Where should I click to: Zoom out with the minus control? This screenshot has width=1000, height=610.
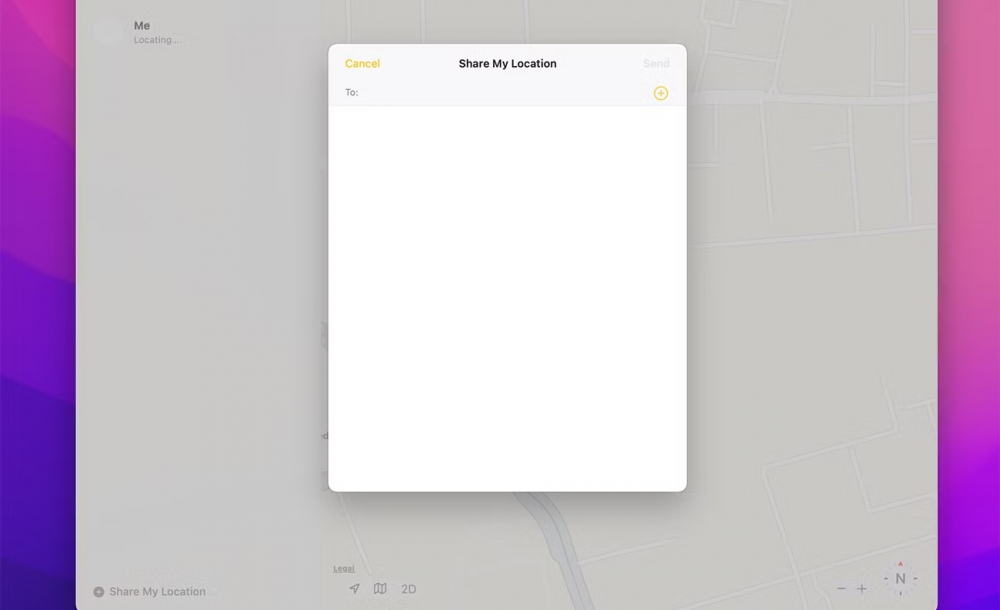pos(842,589)
